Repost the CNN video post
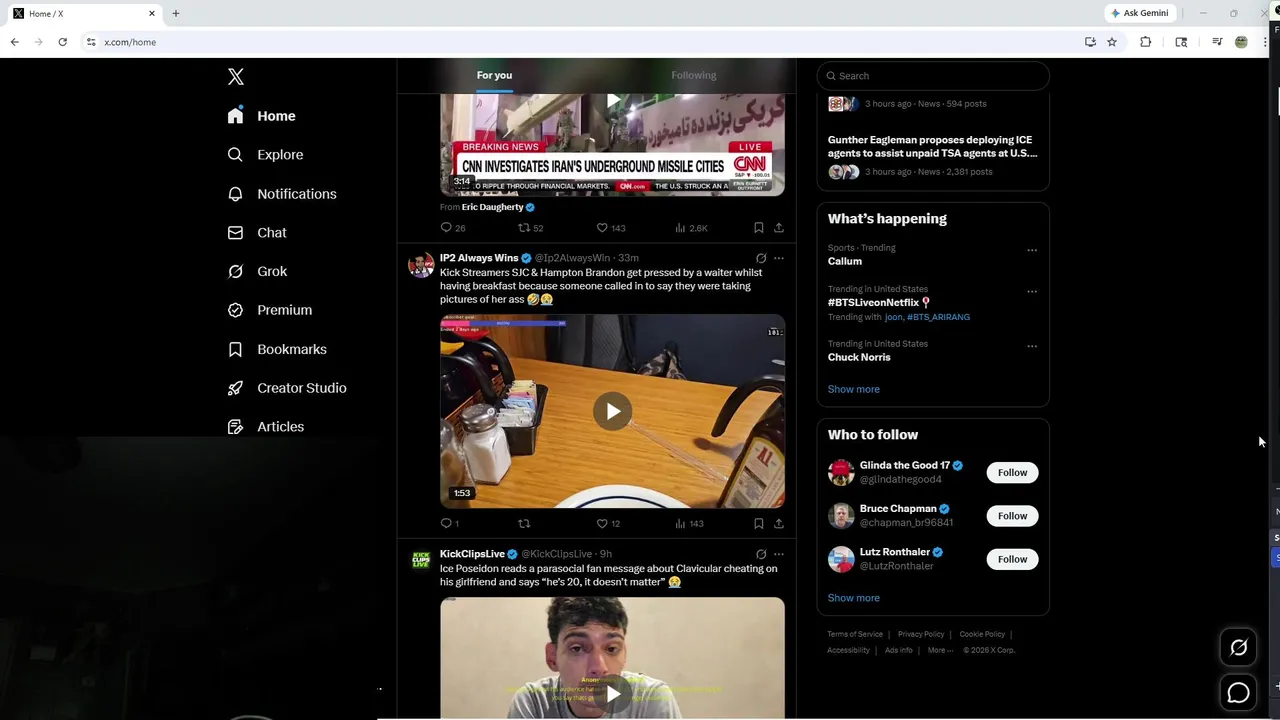The width and height of the screenshot is (1280, 720). [531, 228]
